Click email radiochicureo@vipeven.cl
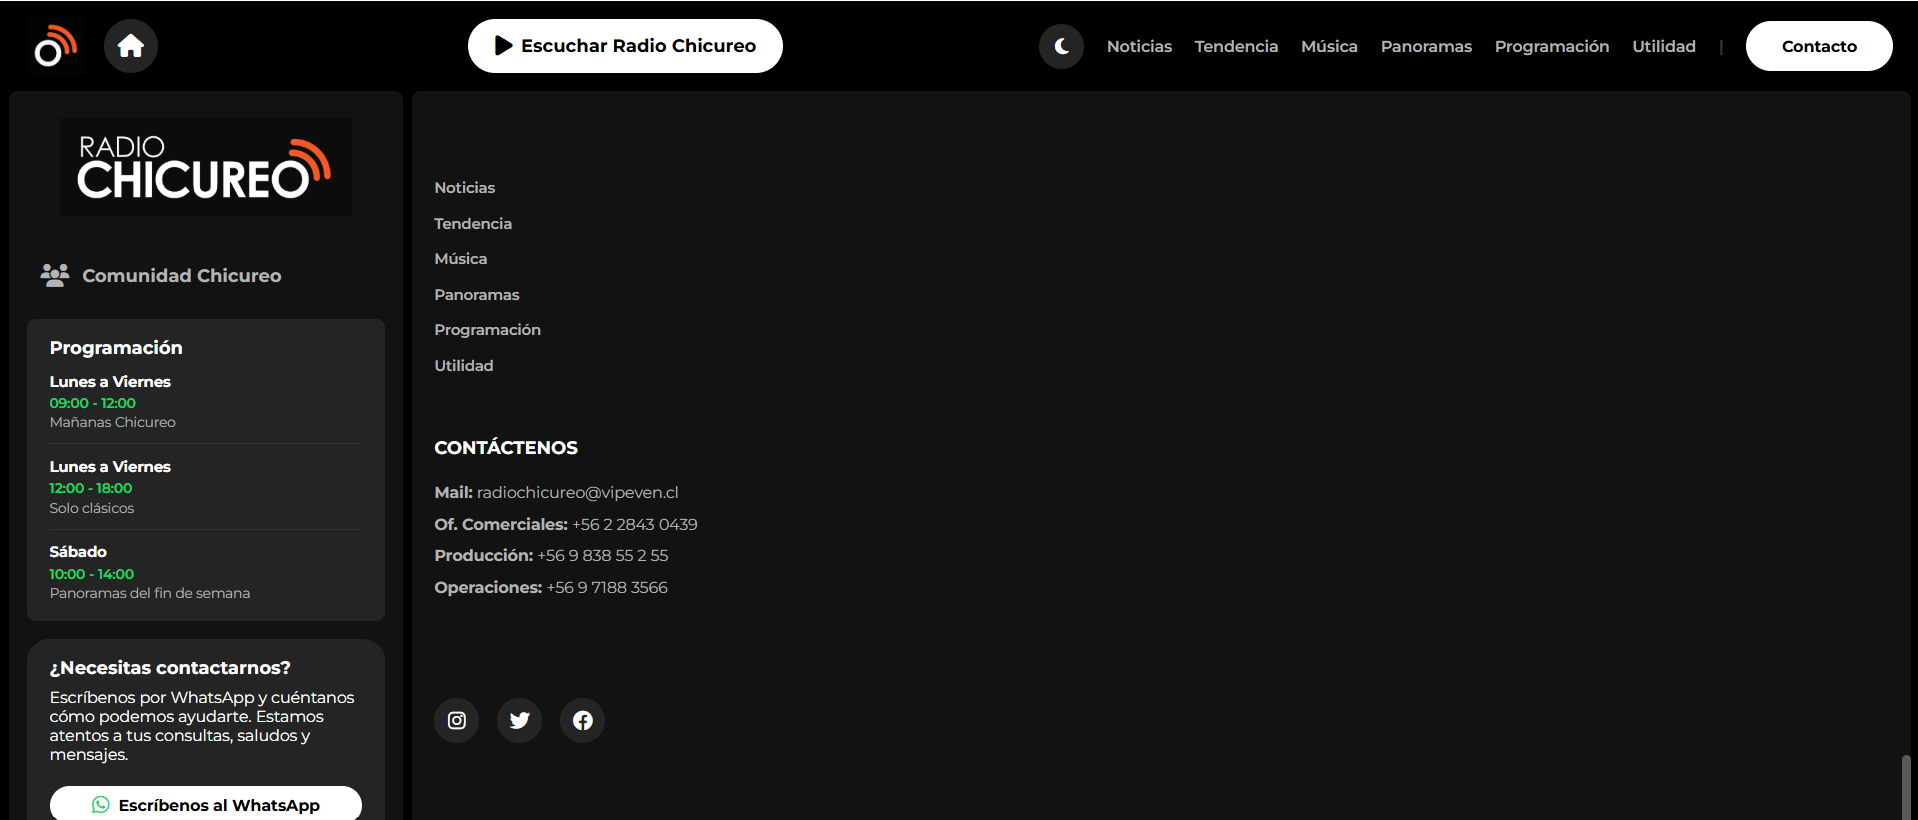 click(578, 492)
